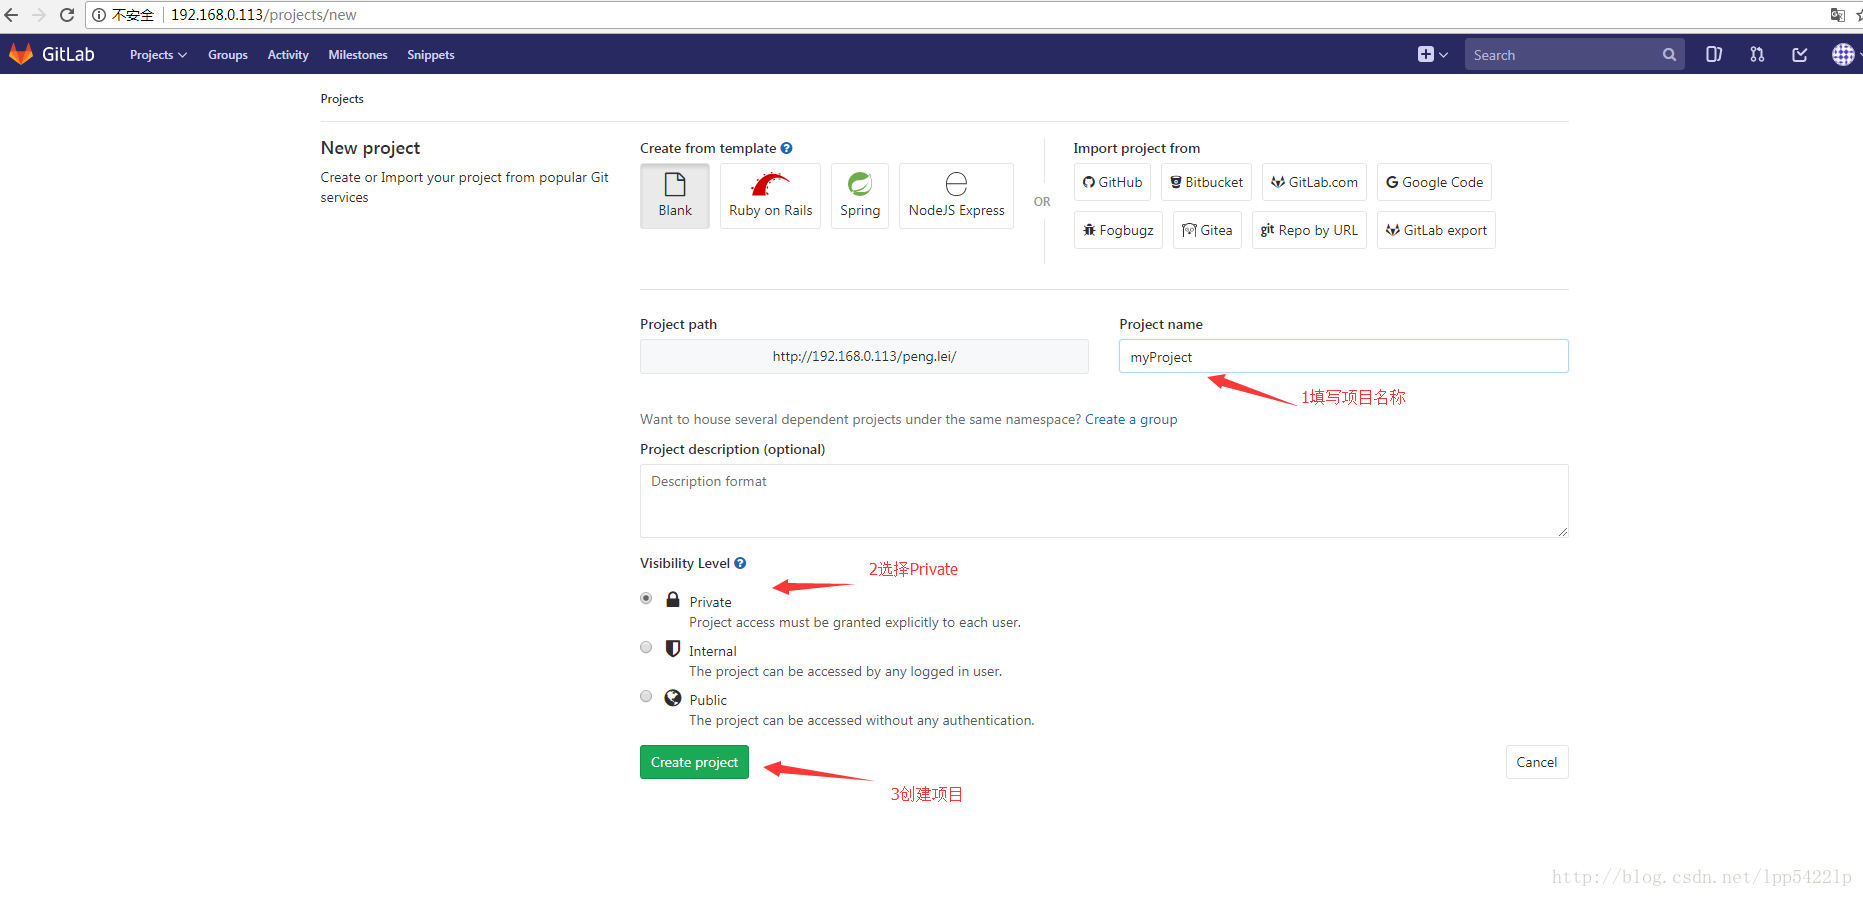Click the Cancel button
The image size is (1863, 897).
click(x=1537, y=762)
